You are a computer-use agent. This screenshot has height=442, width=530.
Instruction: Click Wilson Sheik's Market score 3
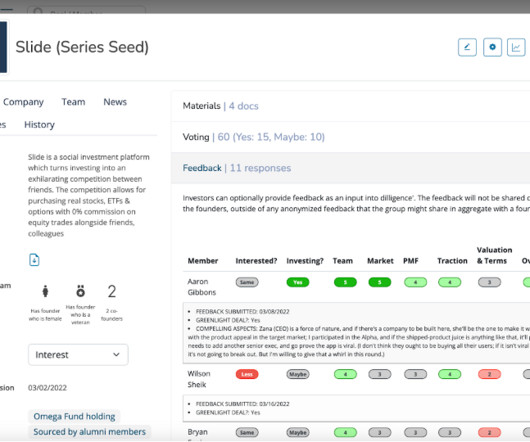point(380,374)
